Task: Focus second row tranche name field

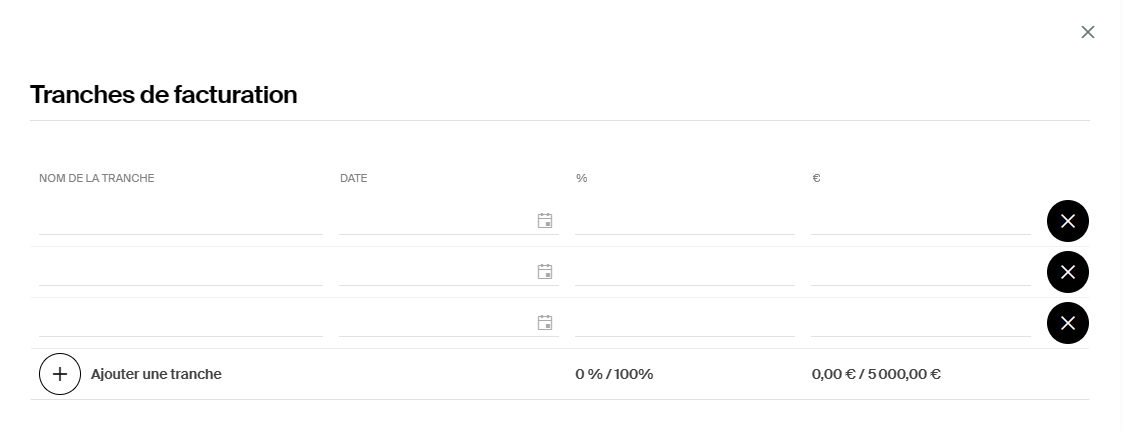Action: [x=181, y=271]
